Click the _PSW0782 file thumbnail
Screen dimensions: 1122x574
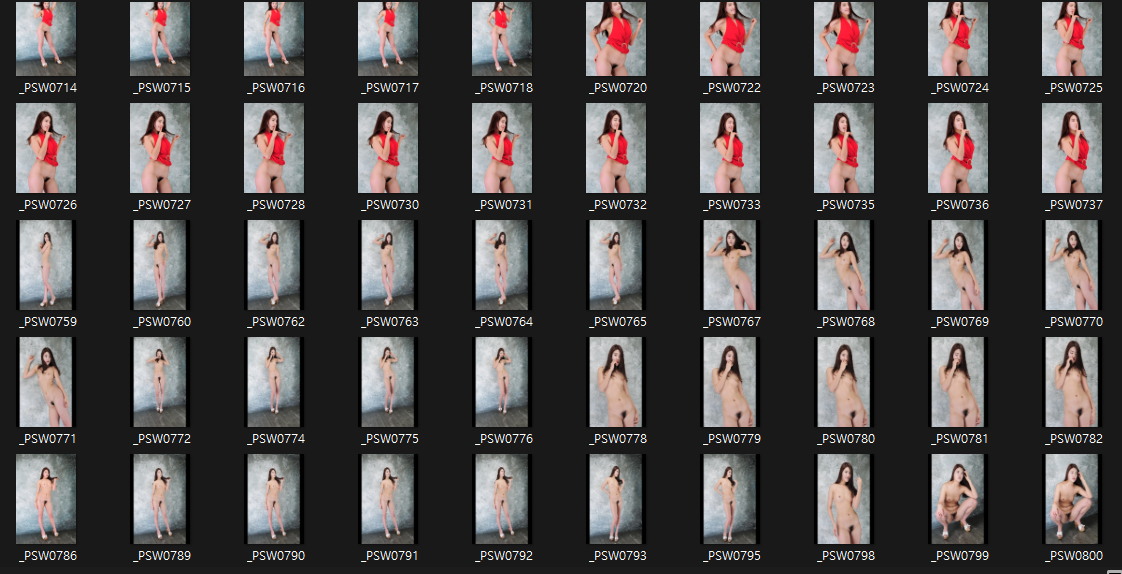click(x=1072, y=383)
